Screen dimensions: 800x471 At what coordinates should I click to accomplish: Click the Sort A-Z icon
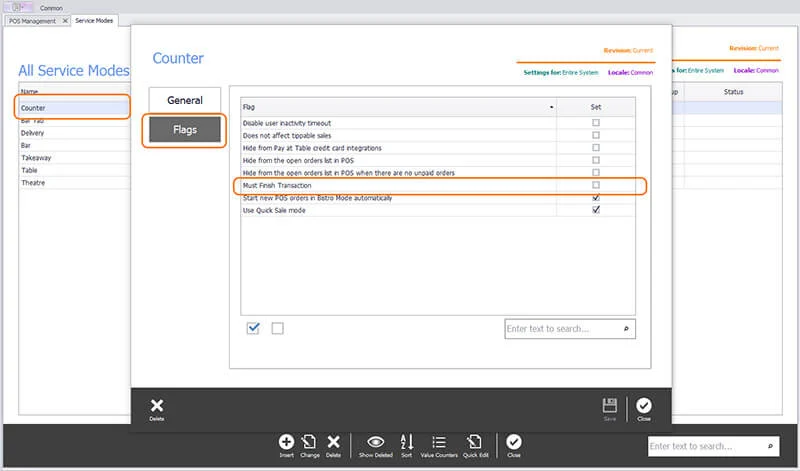(x=407, y=442)
